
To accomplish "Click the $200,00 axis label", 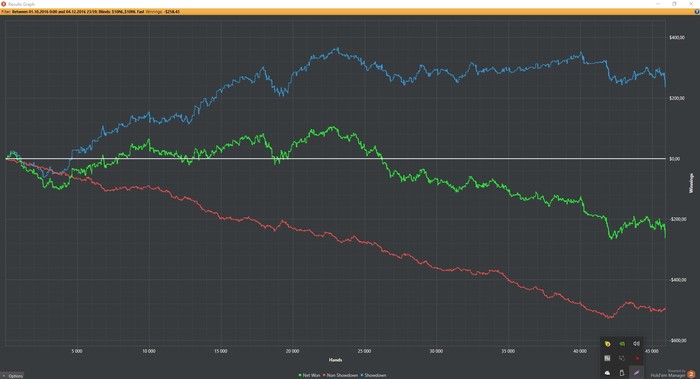I will 677,98.
